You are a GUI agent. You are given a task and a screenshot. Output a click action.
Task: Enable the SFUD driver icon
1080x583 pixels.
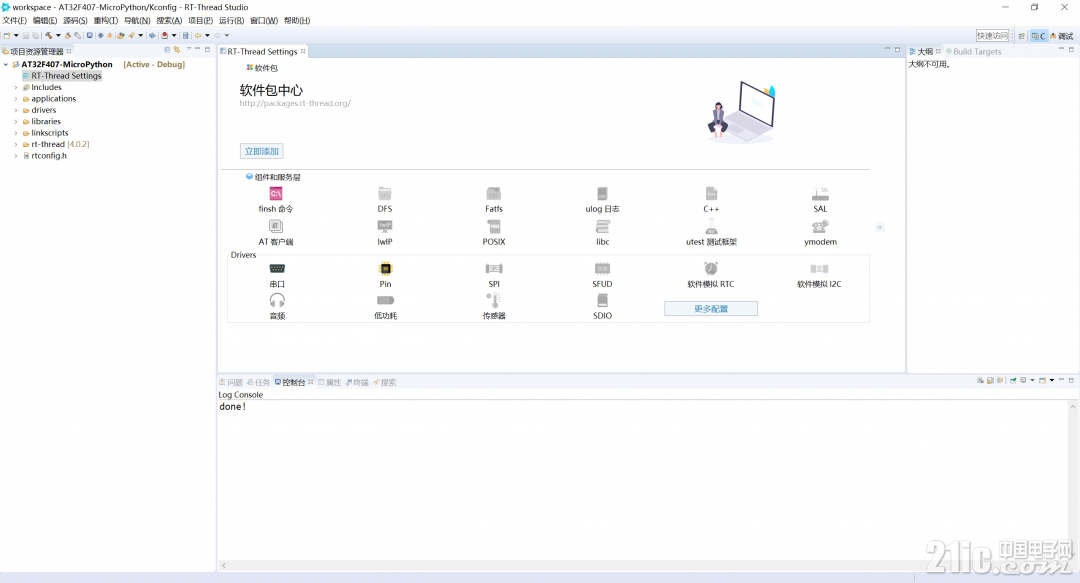click(x=603, y=268)
